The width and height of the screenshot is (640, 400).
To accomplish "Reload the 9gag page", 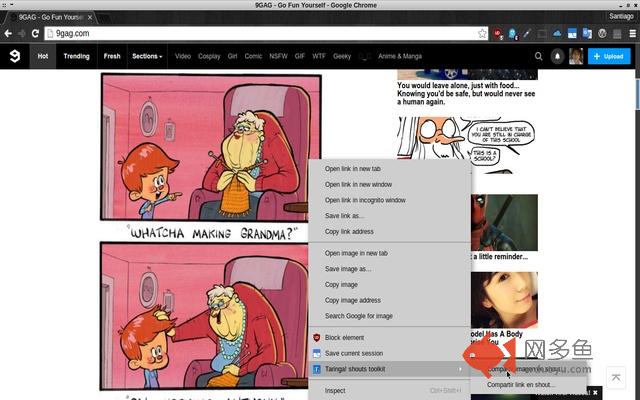I will [36, 33].
